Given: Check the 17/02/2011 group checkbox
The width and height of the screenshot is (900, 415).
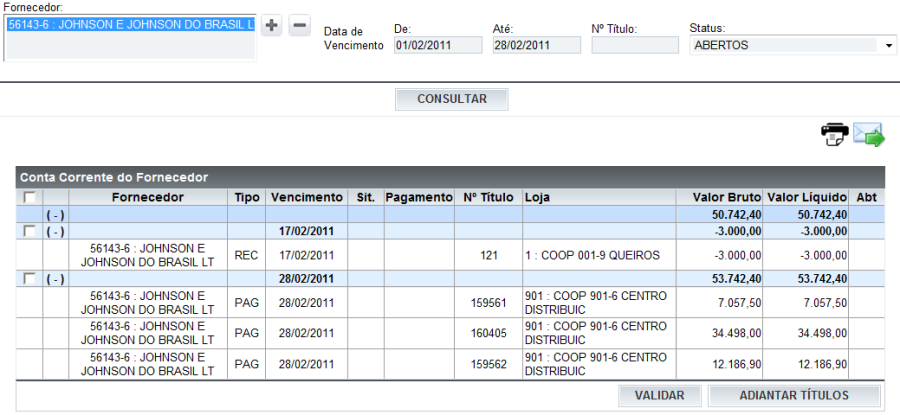Looking at the screenshot, I should (29, 231).
